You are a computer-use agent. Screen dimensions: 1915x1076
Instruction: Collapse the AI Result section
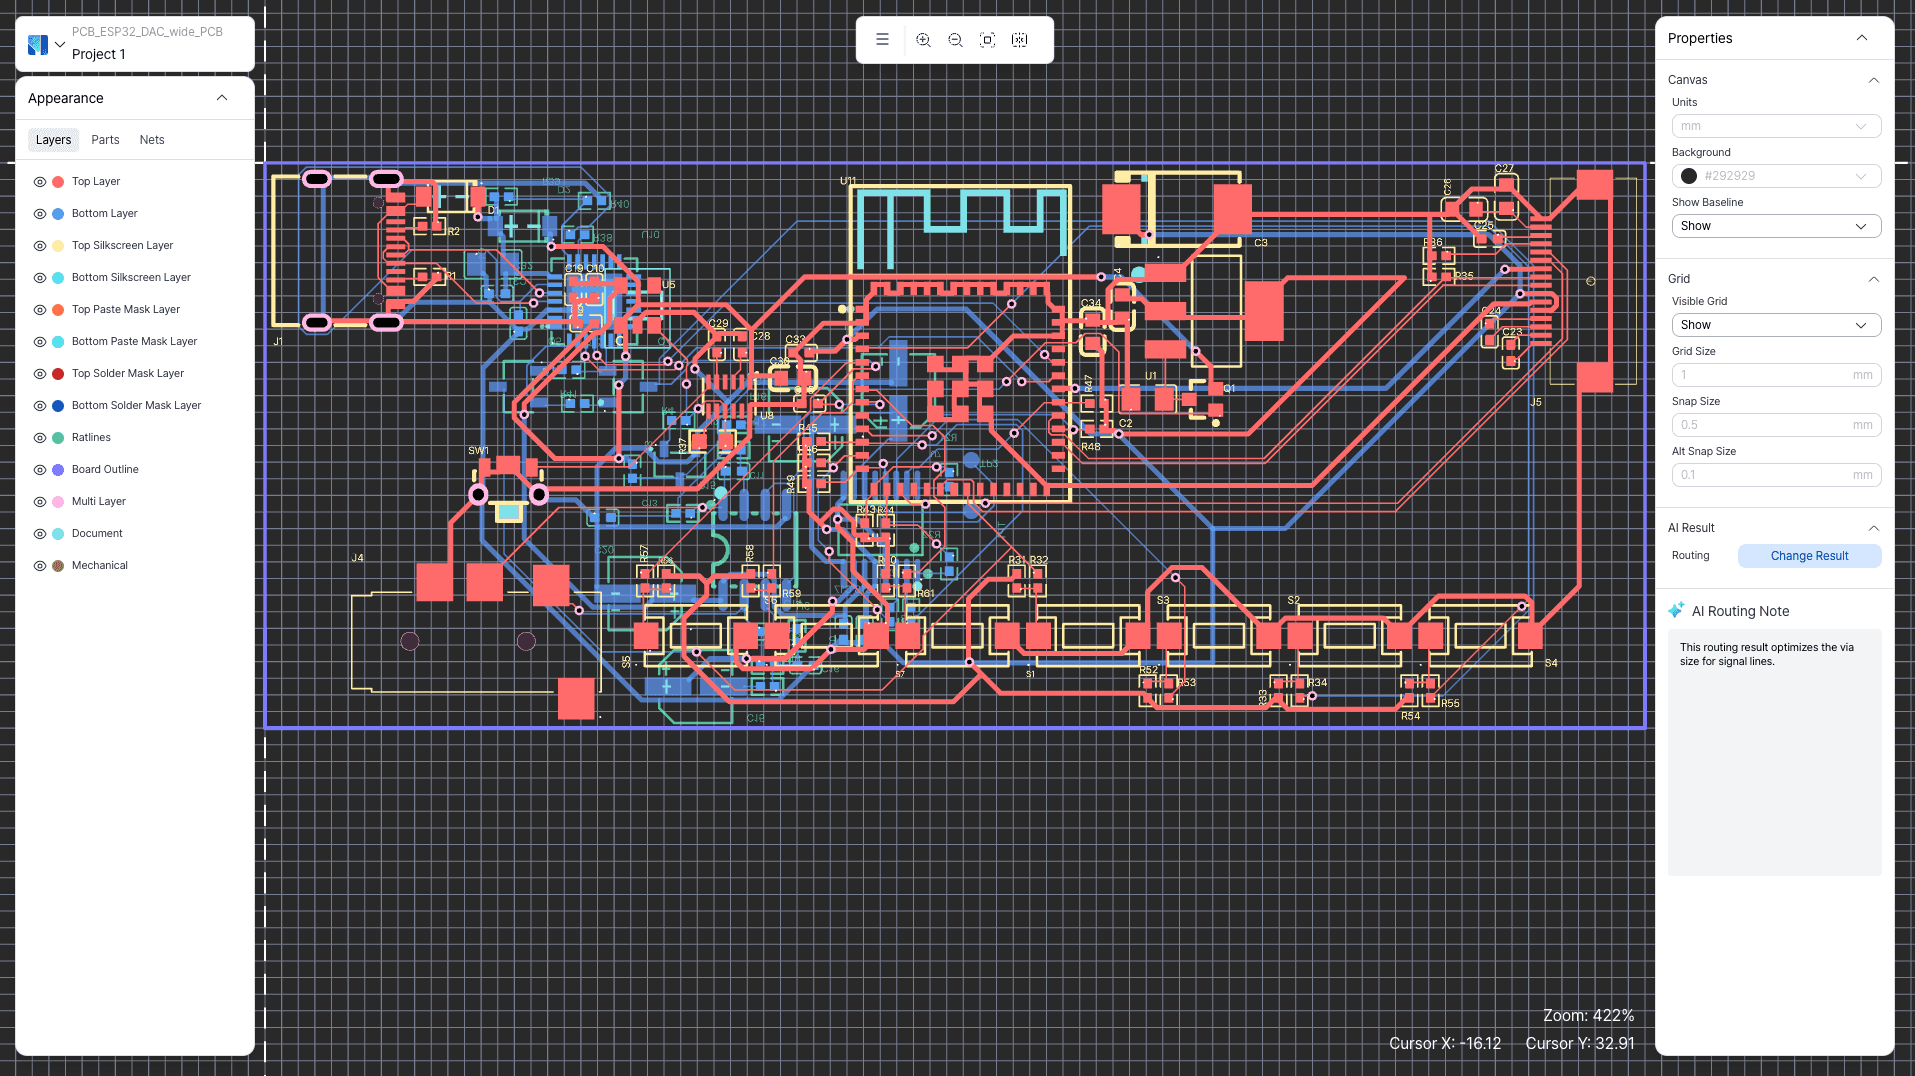[1874, 528]
